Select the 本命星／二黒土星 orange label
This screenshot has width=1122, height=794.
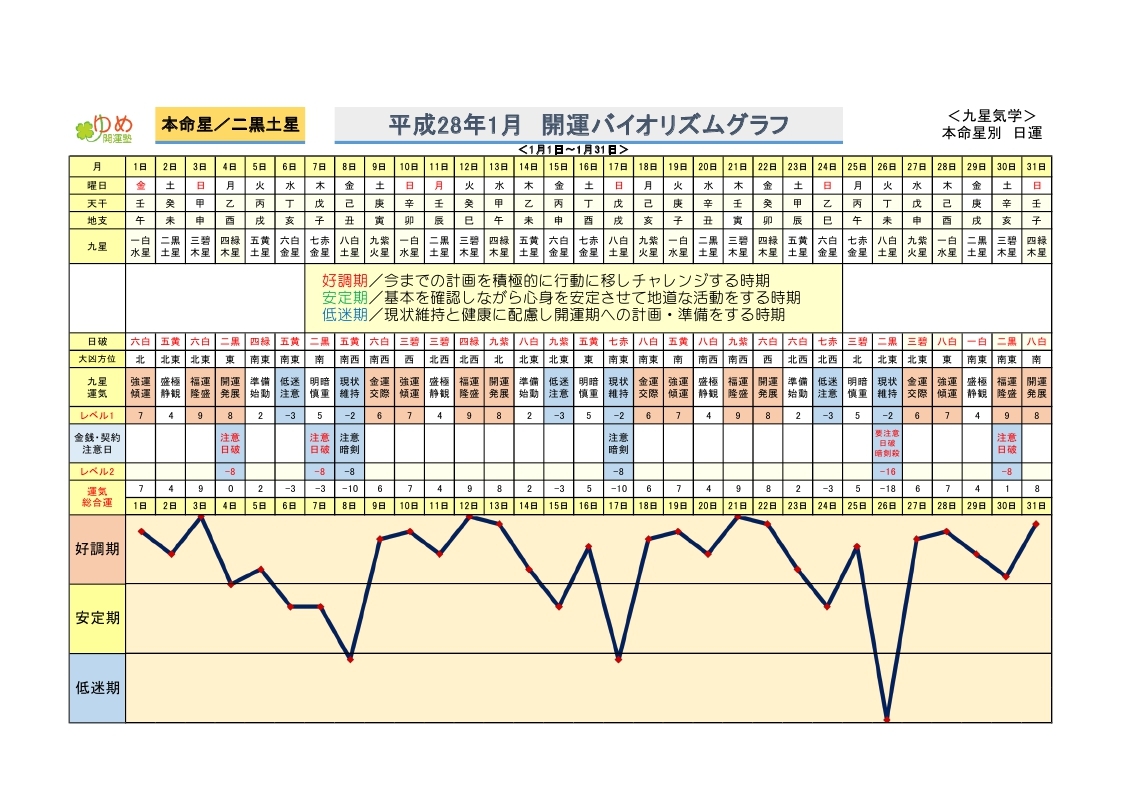pyautogui.click(x=230, y=125)
